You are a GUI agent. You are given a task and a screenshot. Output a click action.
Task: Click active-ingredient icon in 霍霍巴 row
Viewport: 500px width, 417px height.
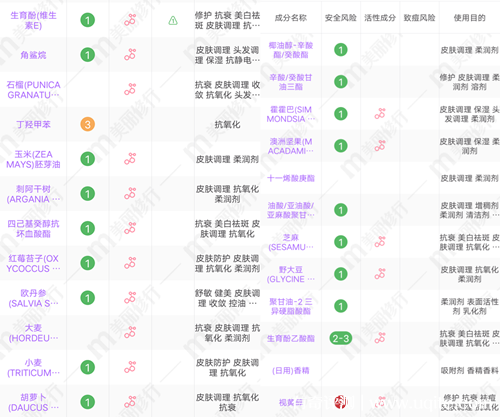coord(380,114)
